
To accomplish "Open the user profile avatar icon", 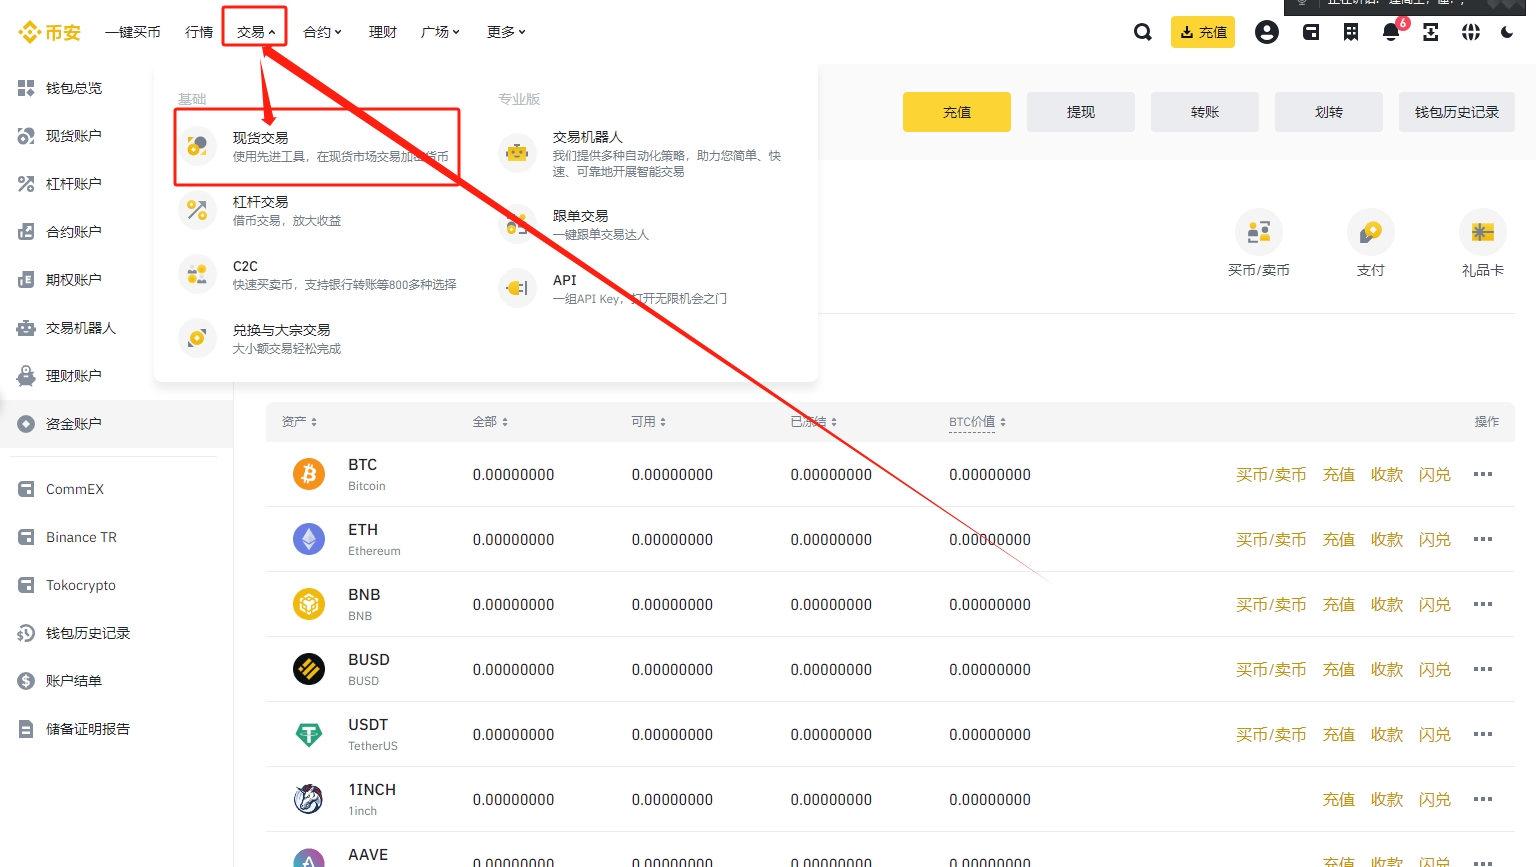I will click(x=1267, y=32).
